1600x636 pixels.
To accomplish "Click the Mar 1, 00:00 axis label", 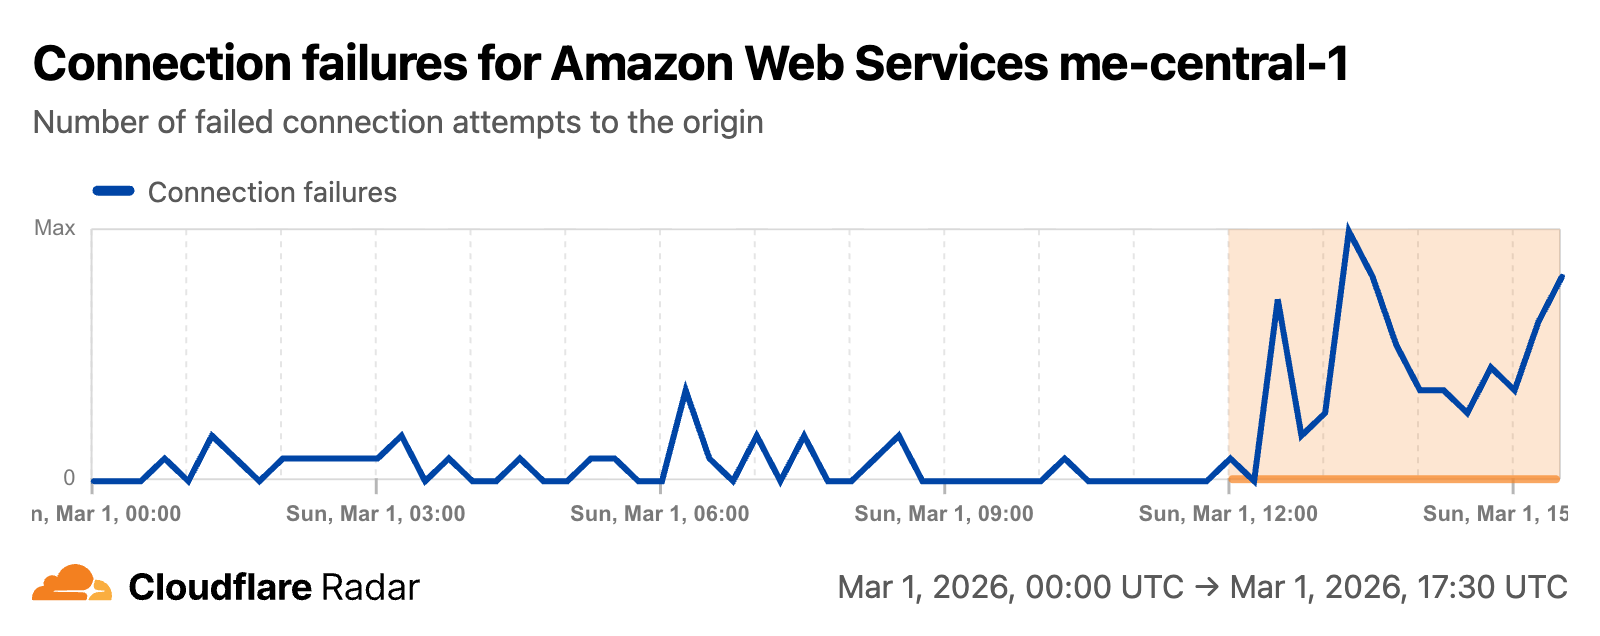I will [x=107, y=514].
